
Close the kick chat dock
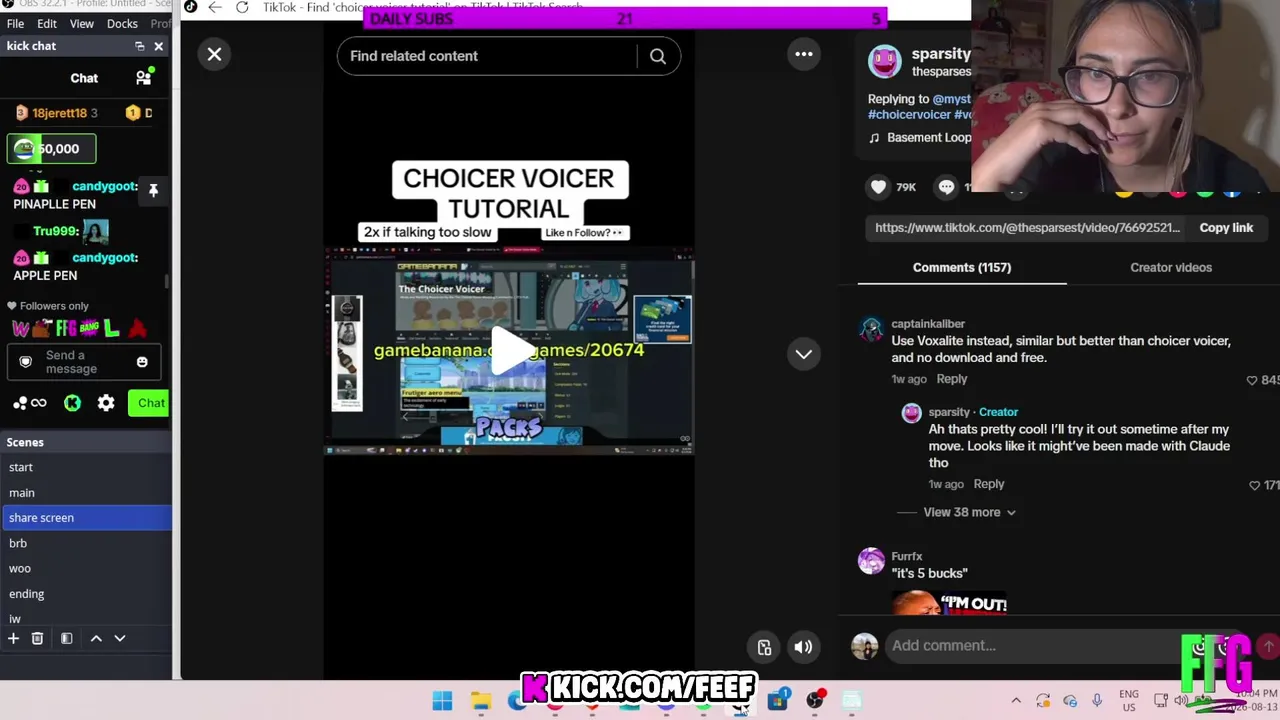pos(158,46)
